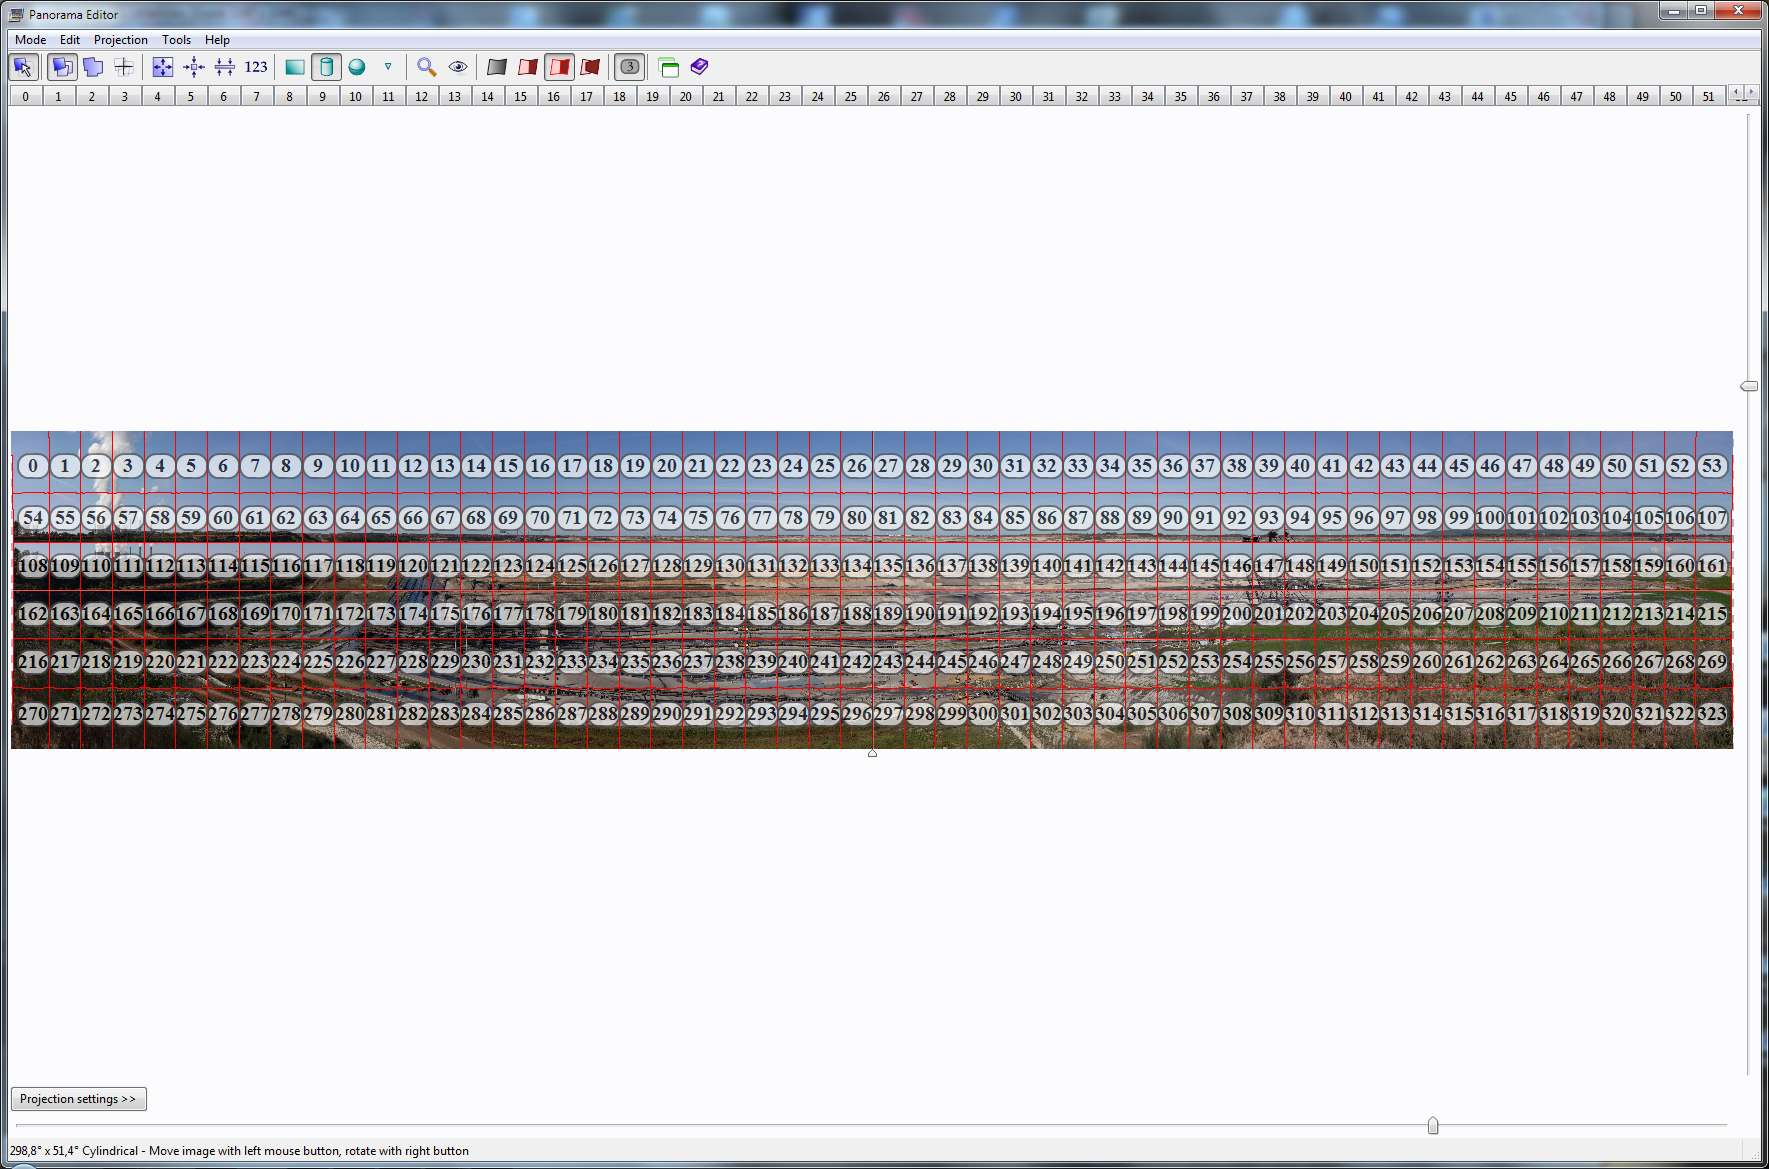Toggle the 123 image numbering display
The height and width of the screenshot is (1169, 1769).
(x=256, y=67)
